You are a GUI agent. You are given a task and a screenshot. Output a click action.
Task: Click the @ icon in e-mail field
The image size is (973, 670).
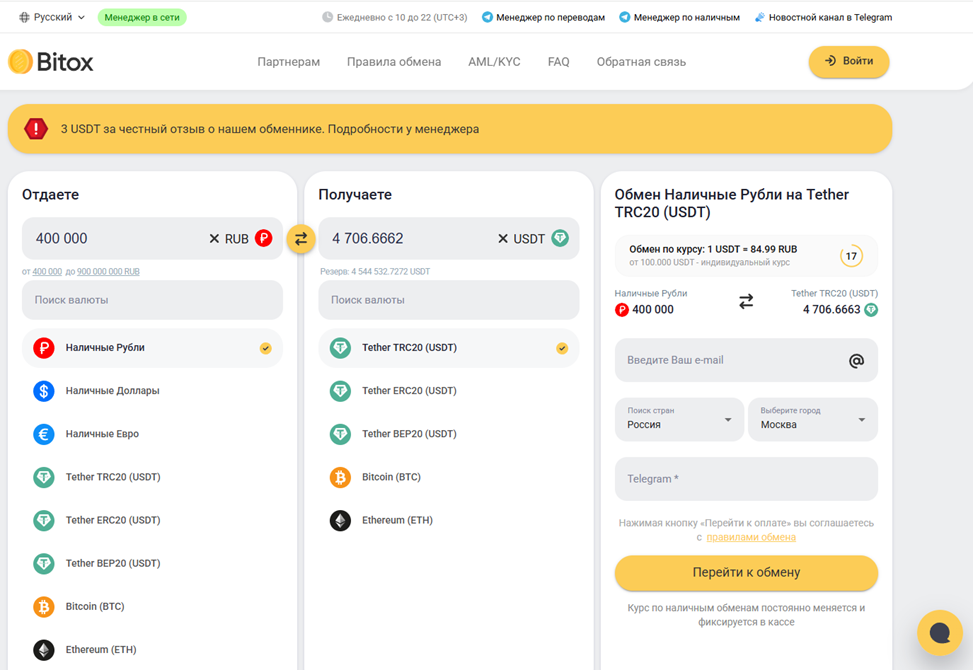[x=856, y=360]
